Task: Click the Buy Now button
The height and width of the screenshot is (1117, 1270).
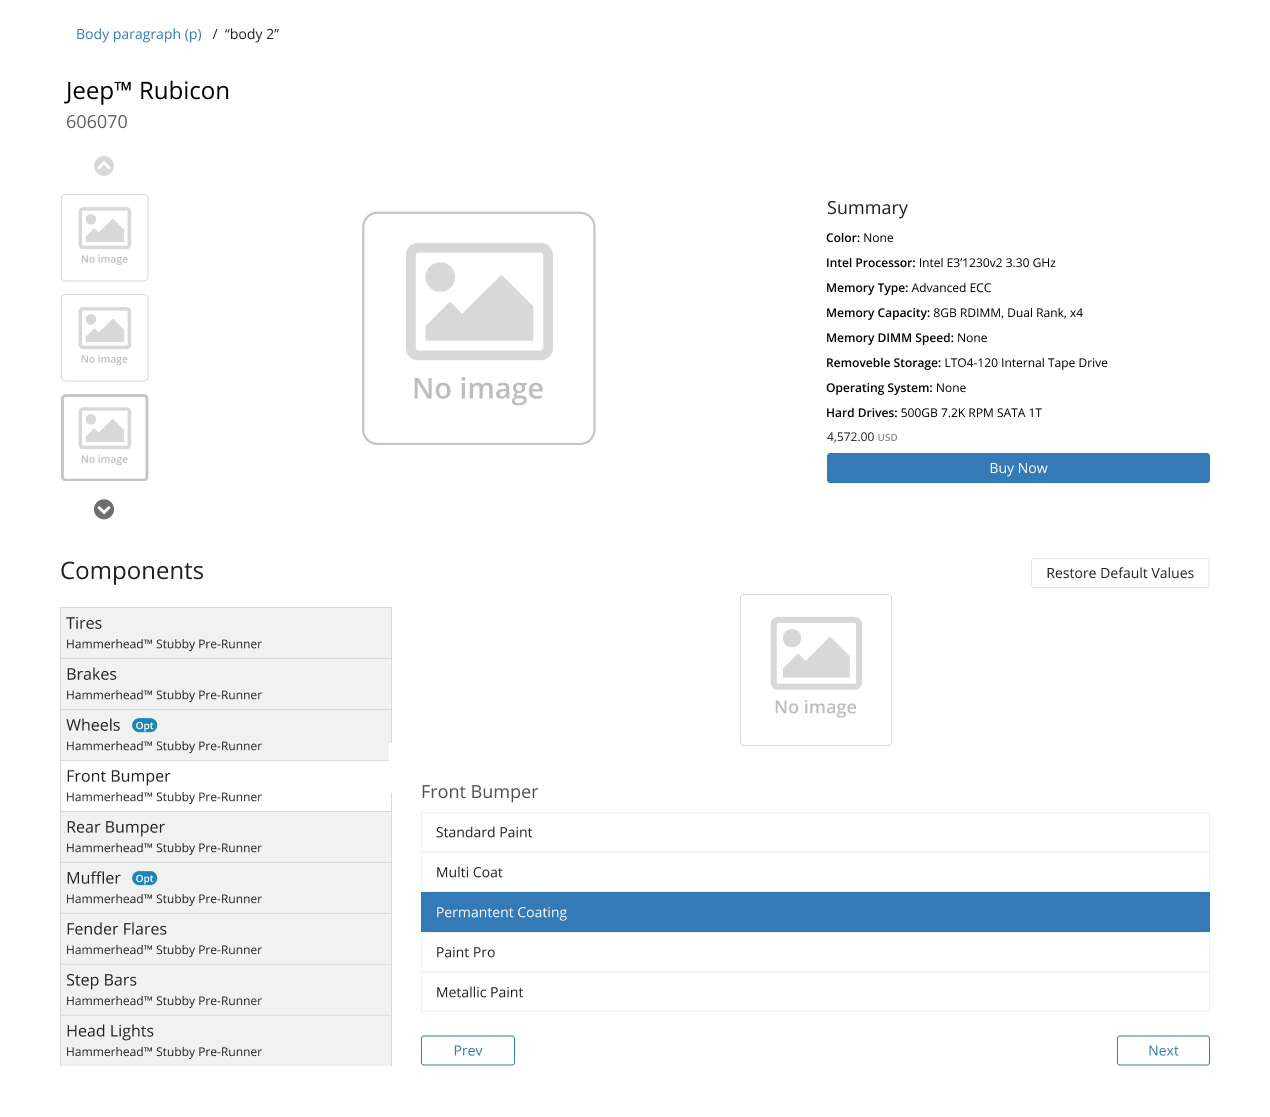Action: pyautogui.click(x=1018, y=468)
